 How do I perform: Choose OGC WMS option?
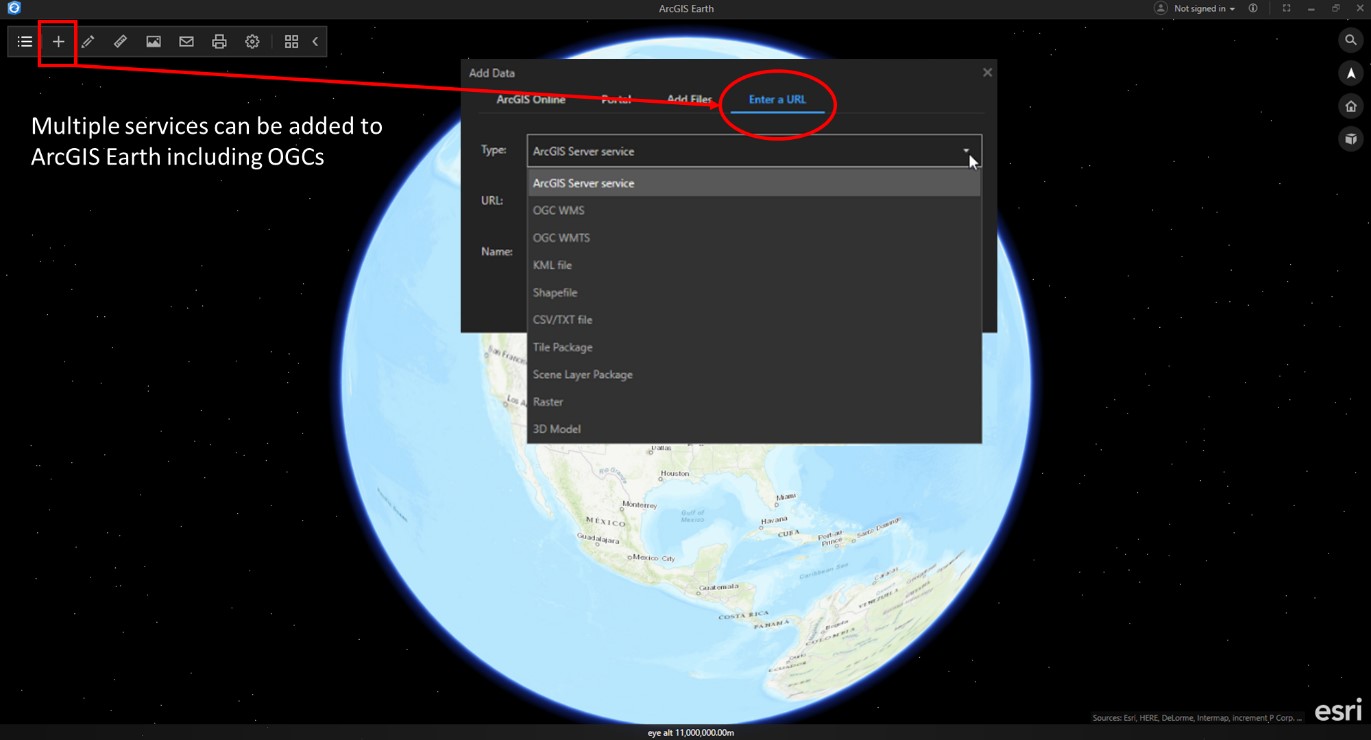point(754,211)
